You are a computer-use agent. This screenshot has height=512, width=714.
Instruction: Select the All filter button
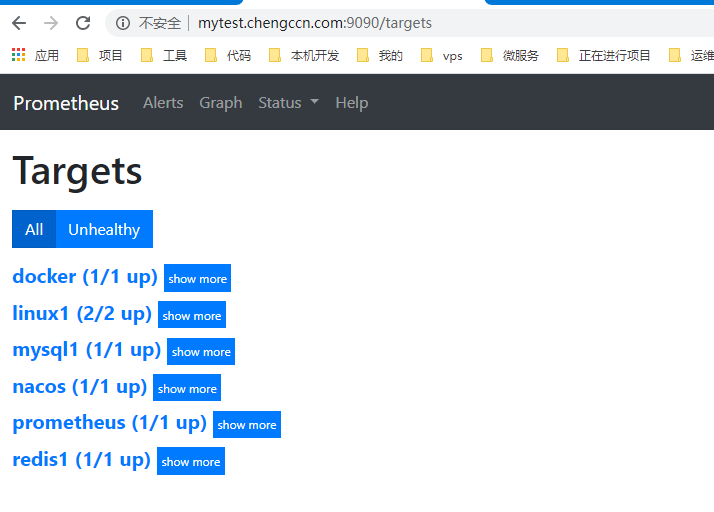34,229
